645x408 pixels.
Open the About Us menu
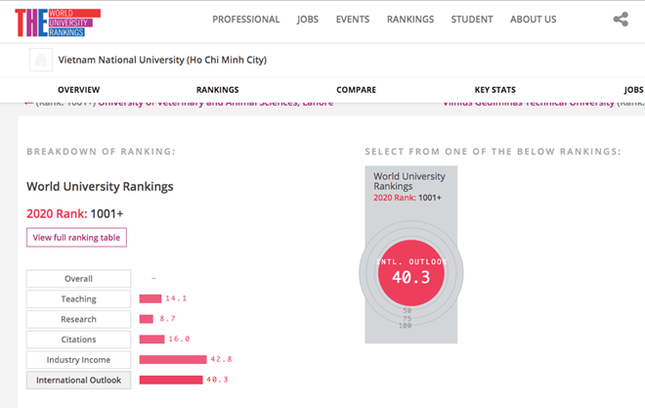(533, 19)
